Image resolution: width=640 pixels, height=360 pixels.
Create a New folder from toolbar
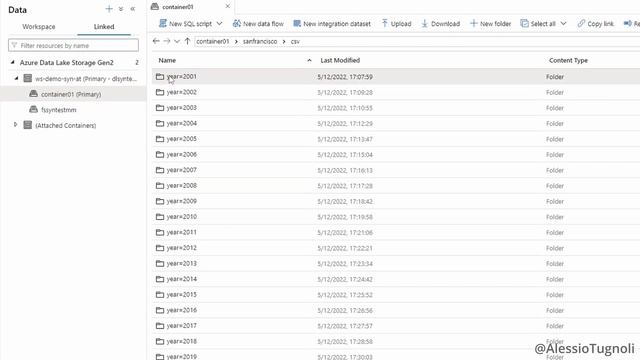(x=490, y=24)
